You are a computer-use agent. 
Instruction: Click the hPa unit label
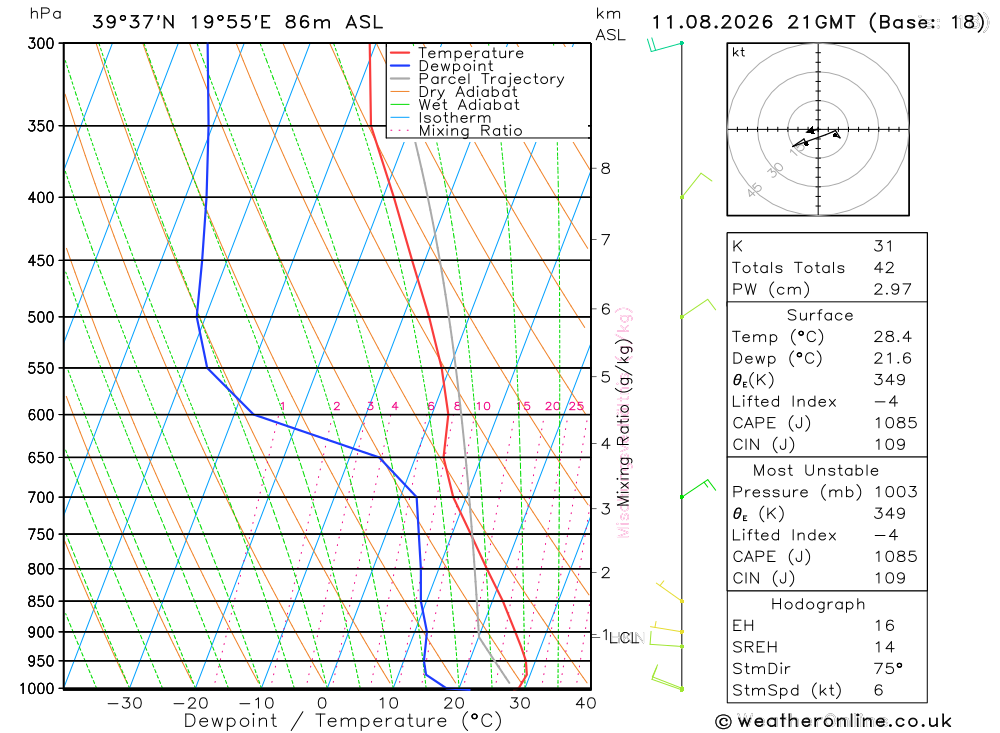45,14
